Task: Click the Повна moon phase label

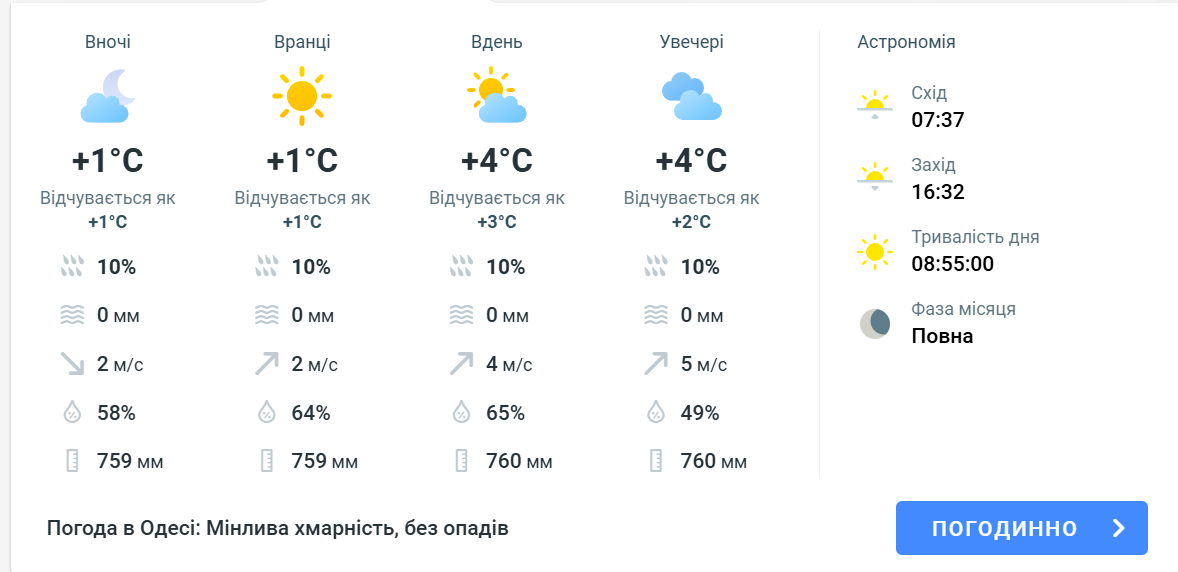Action: [x=942, y=336]
